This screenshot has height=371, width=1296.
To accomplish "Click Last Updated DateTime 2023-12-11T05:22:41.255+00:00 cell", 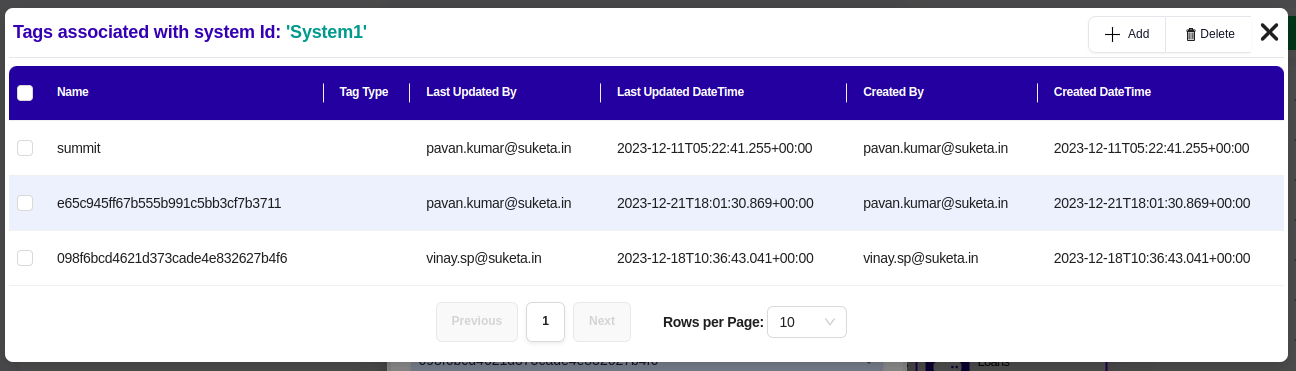I will pyautogui.click(x=715, y=148).
